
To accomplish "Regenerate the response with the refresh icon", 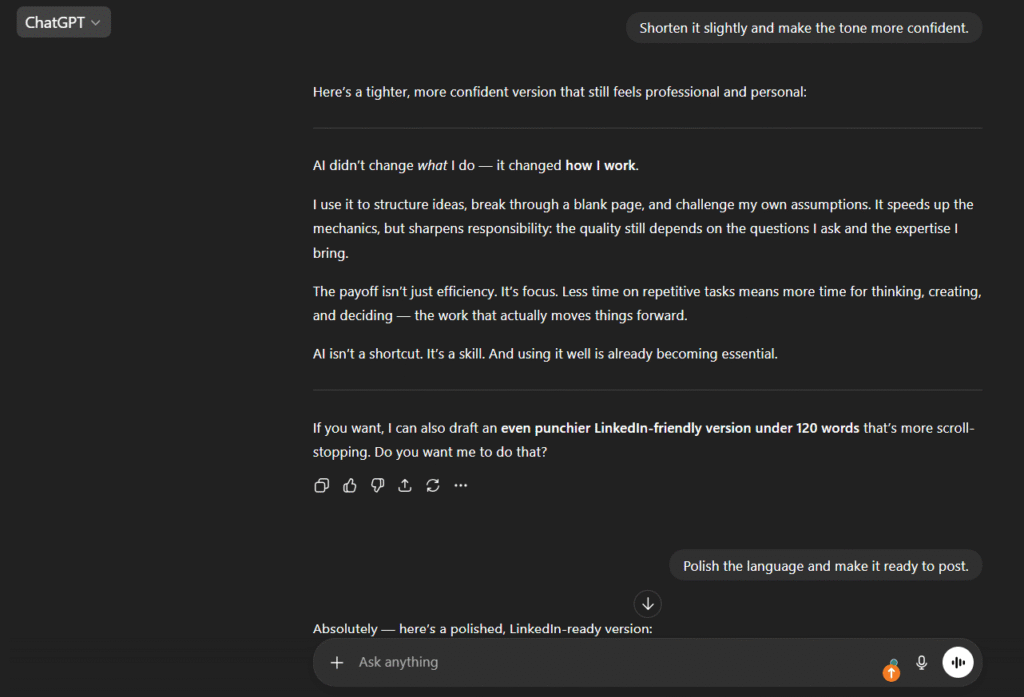I will (433, 486).
